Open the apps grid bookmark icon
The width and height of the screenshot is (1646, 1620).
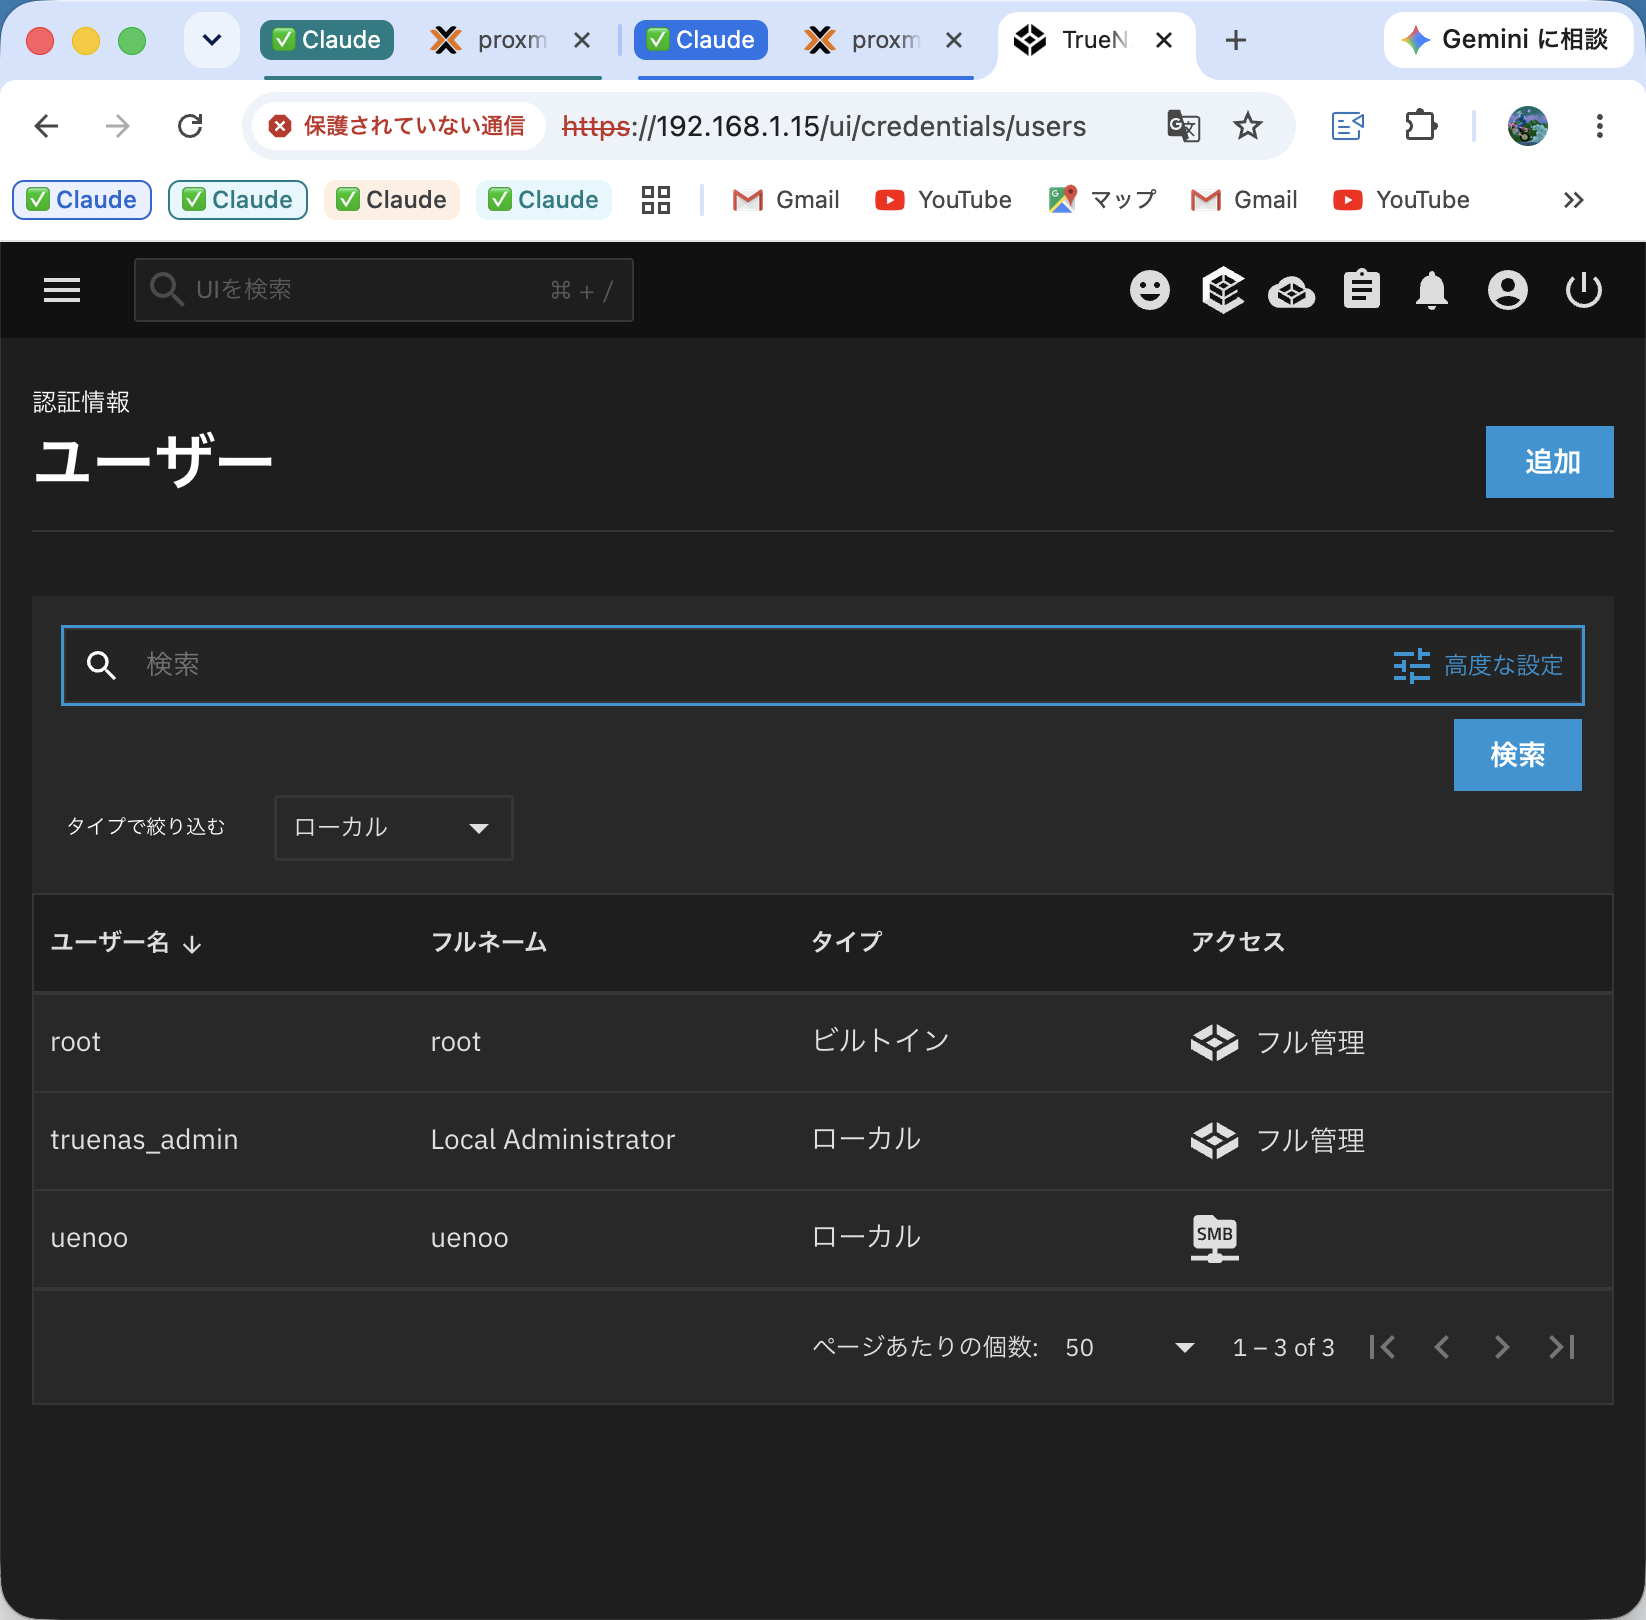click(656, 200)
